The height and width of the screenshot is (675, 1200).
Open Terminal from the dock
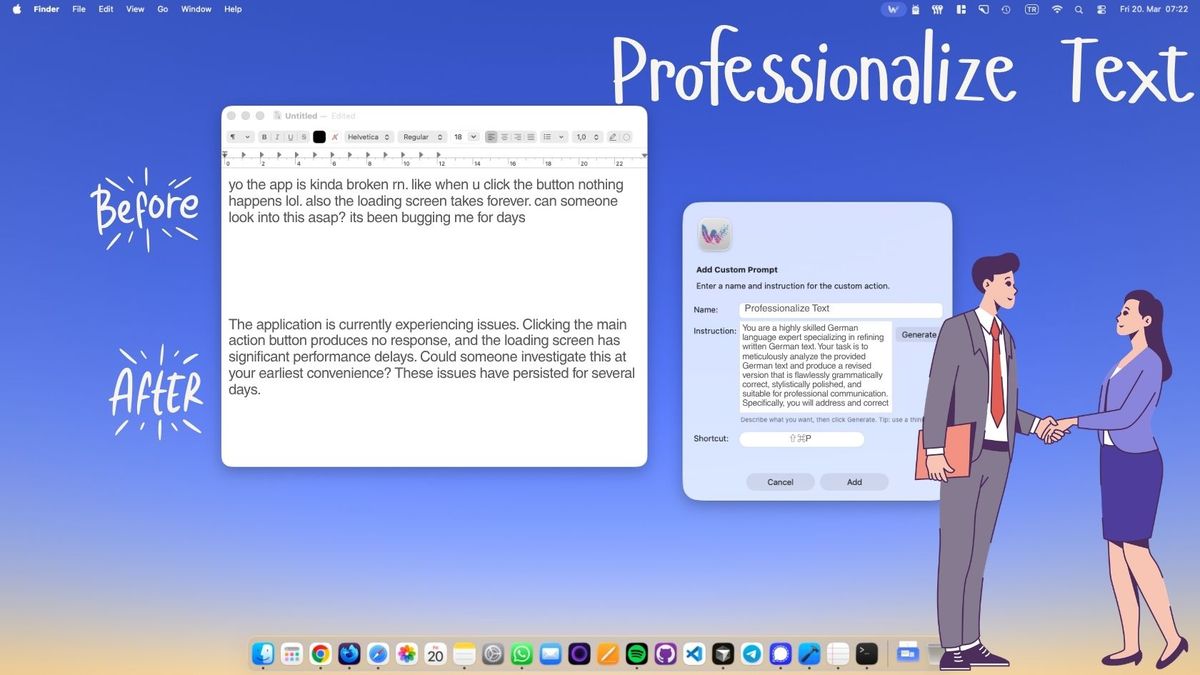pyautogui.click(x=867, y=654)
